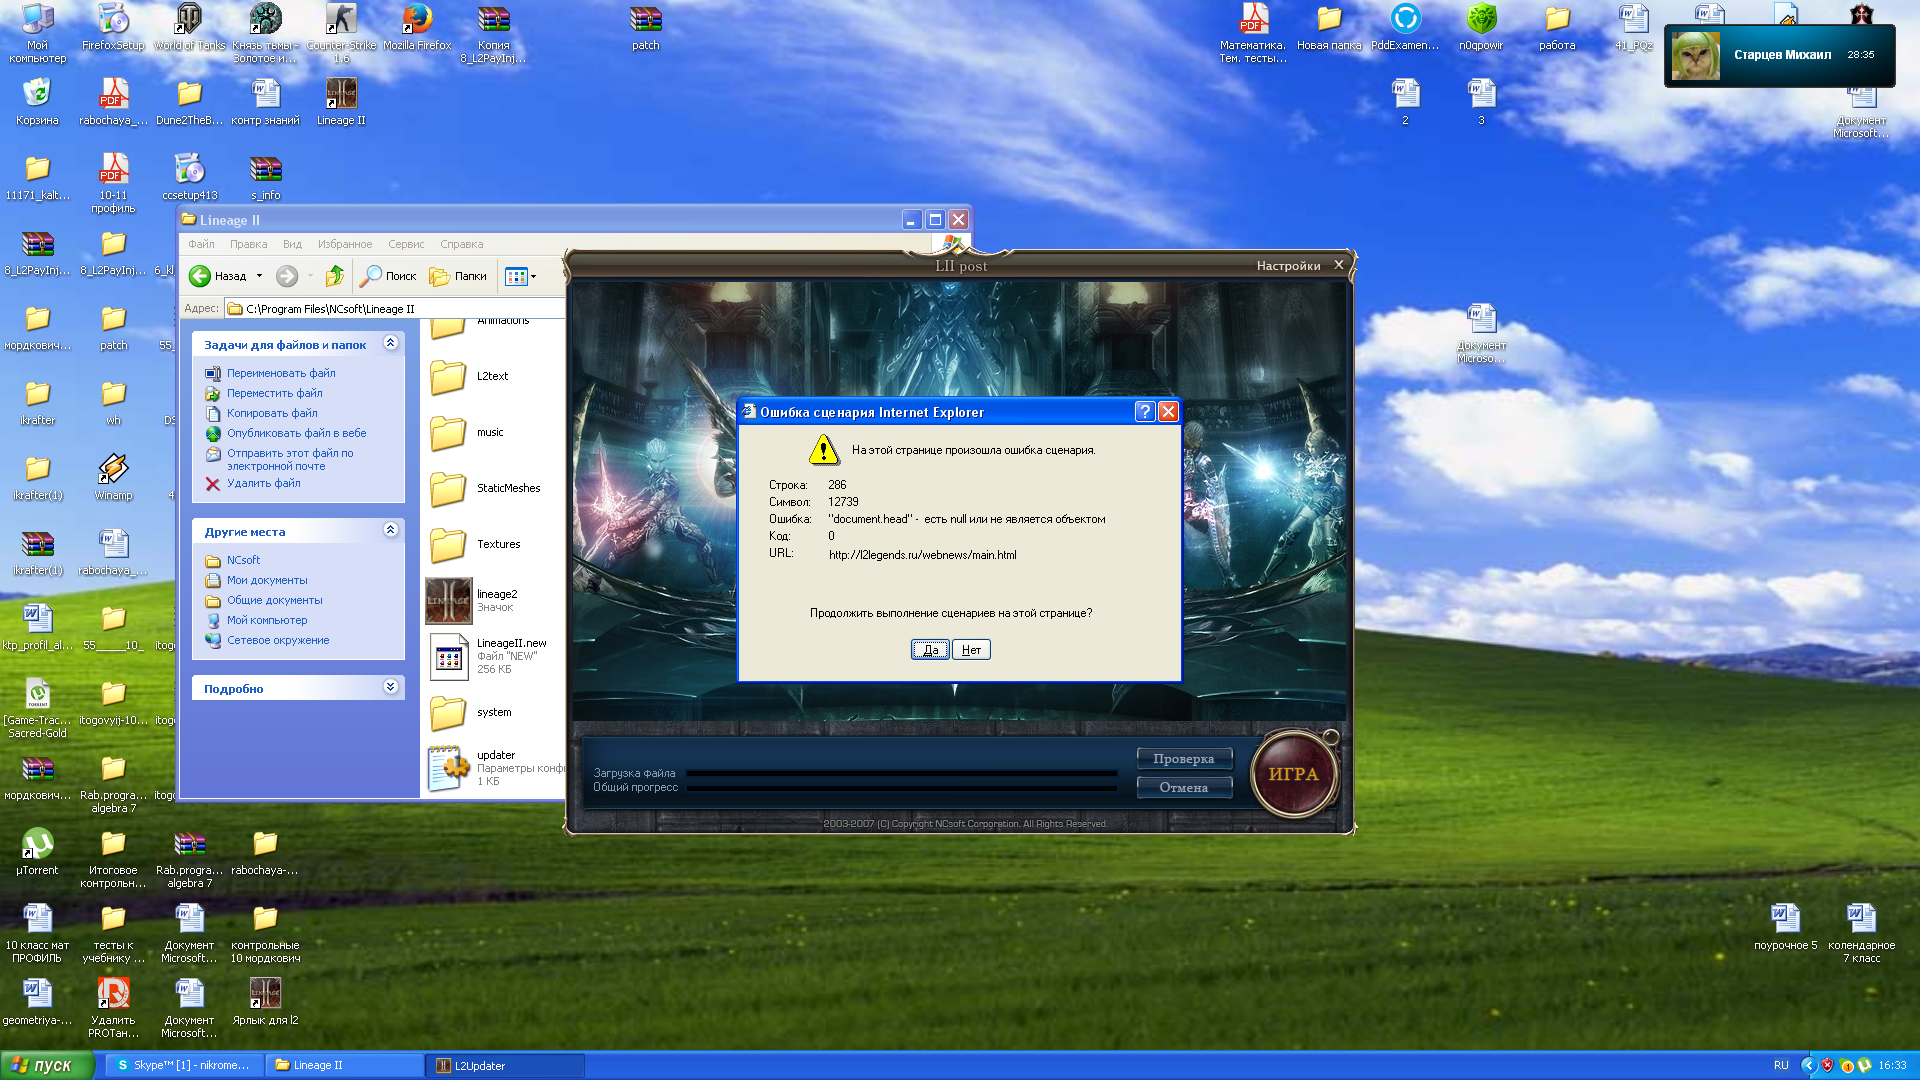The height and width of the screenshot is (1080, 1920).
Task: Click the Назад back arrow in Explorer
Action: [x=218, y=276]
